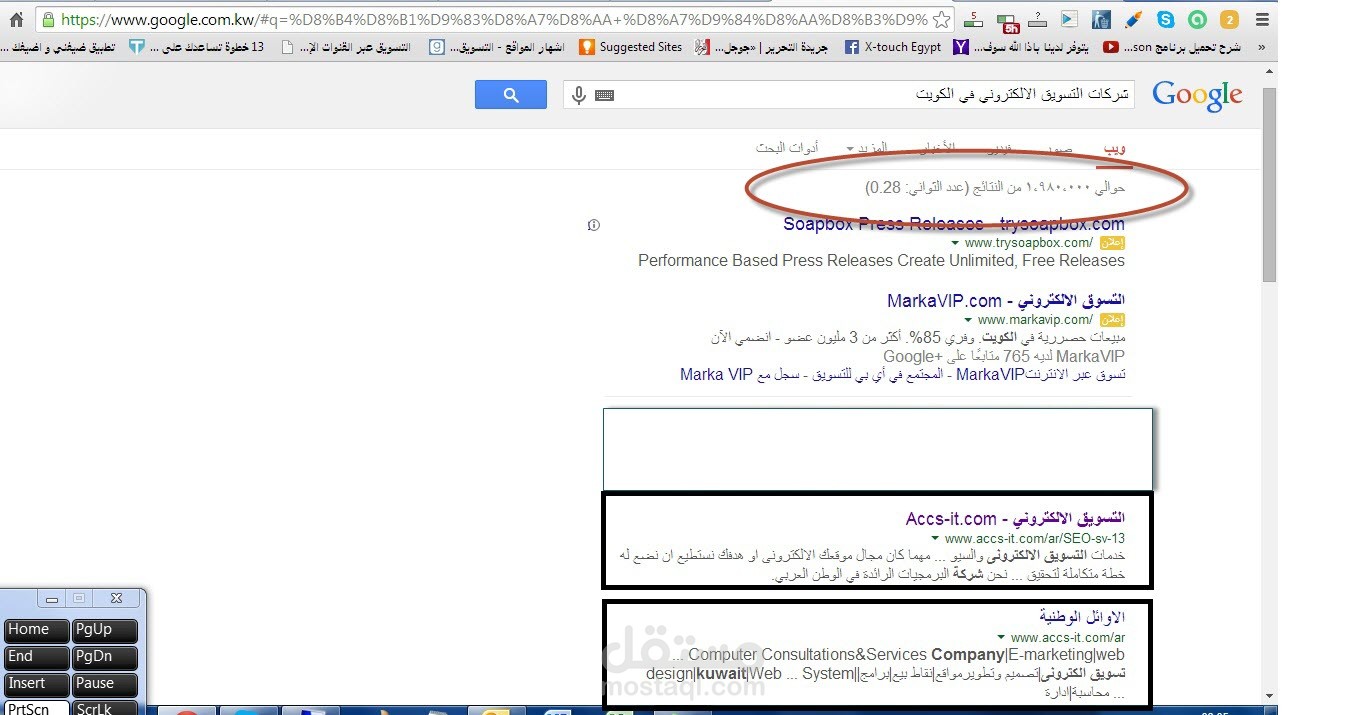Click the PgDn key on on-screen keyboard

tap(104, 657)
